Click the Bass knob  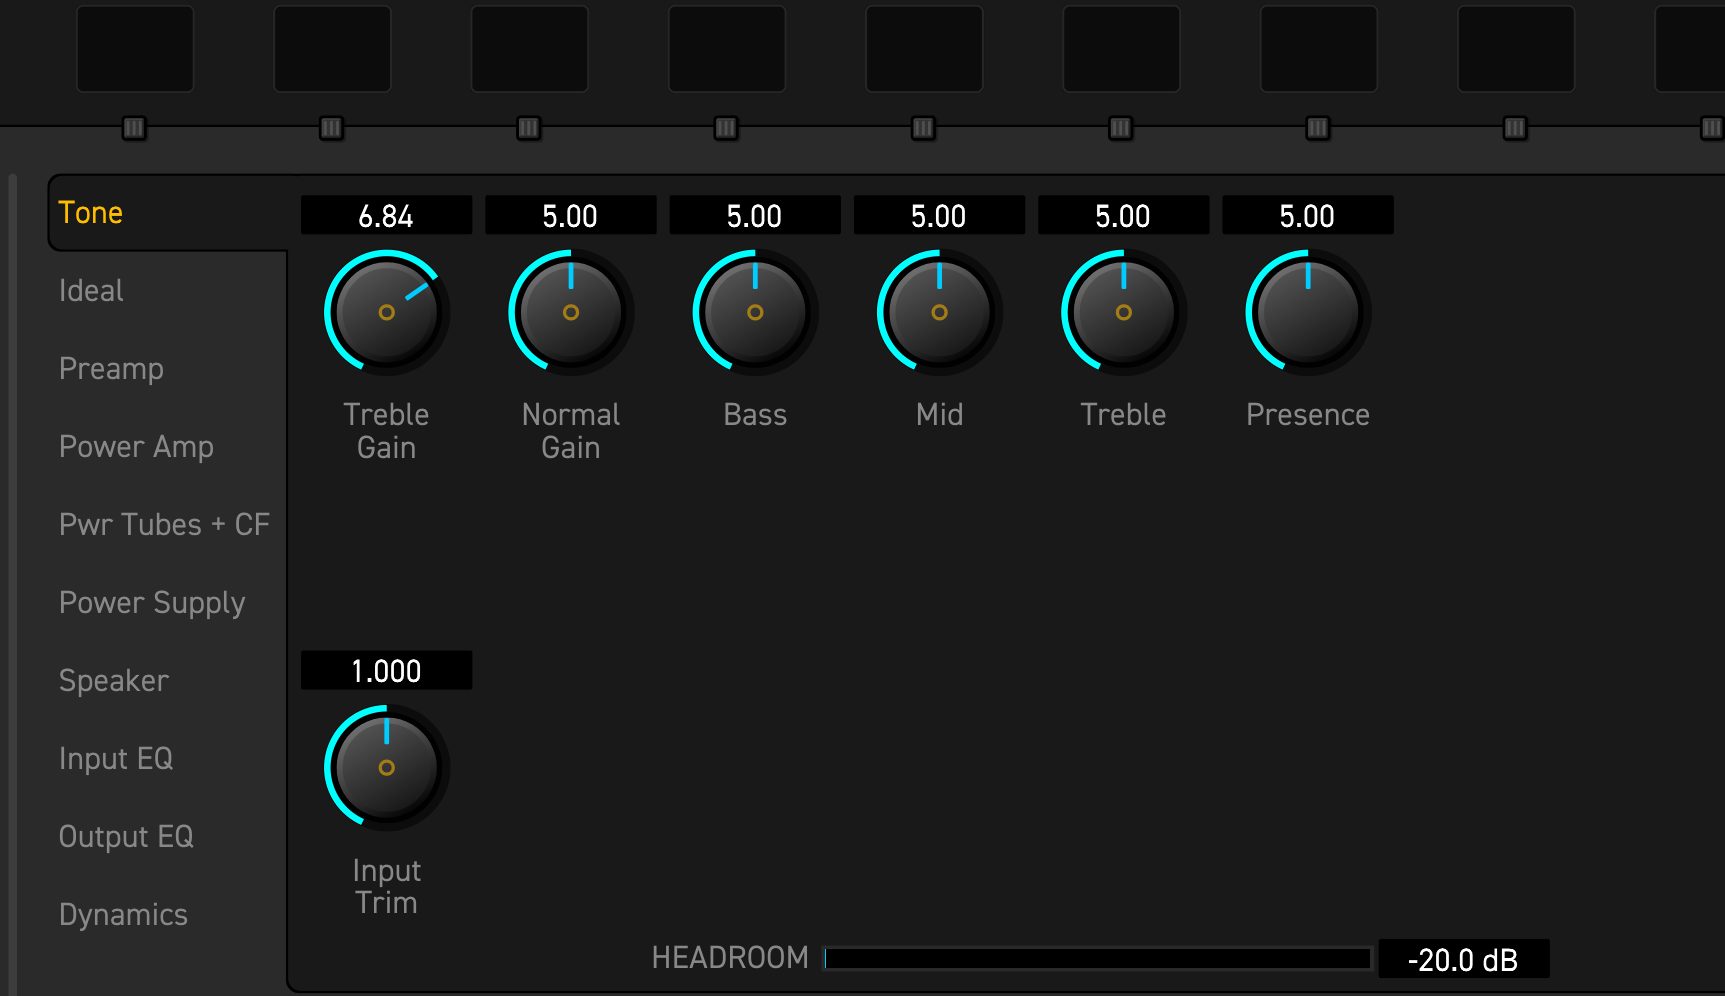point(755,313)
